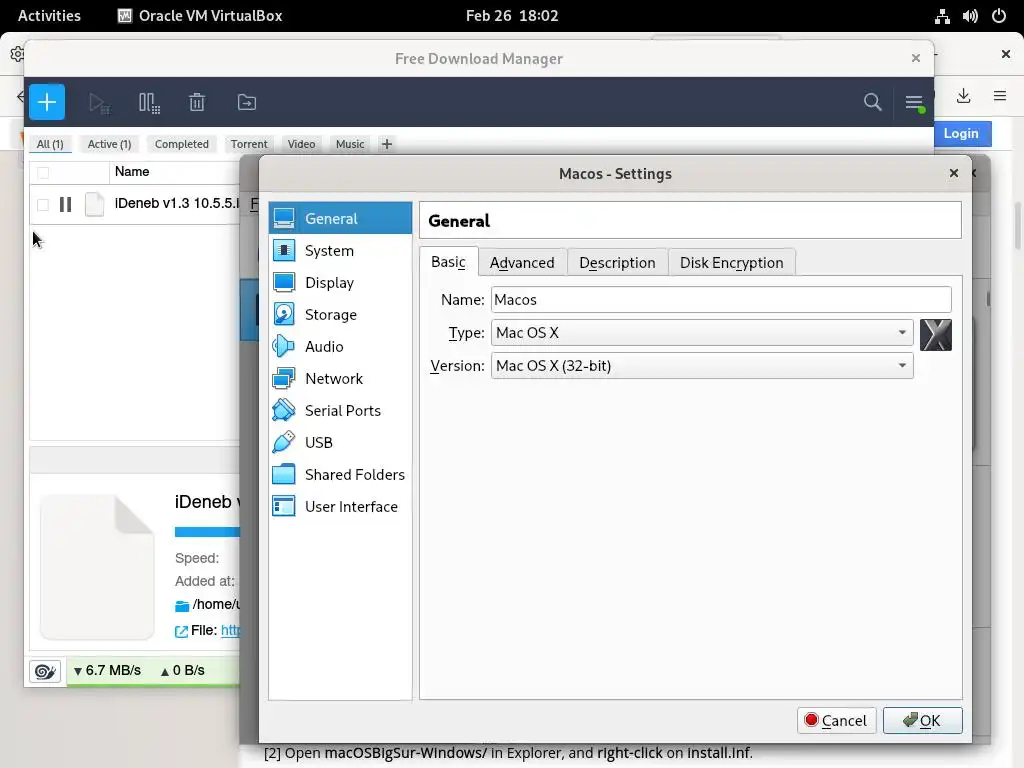Screen dimensions: 1024x768
Task: Click the blue Login button
Action: tap(961, 133)
